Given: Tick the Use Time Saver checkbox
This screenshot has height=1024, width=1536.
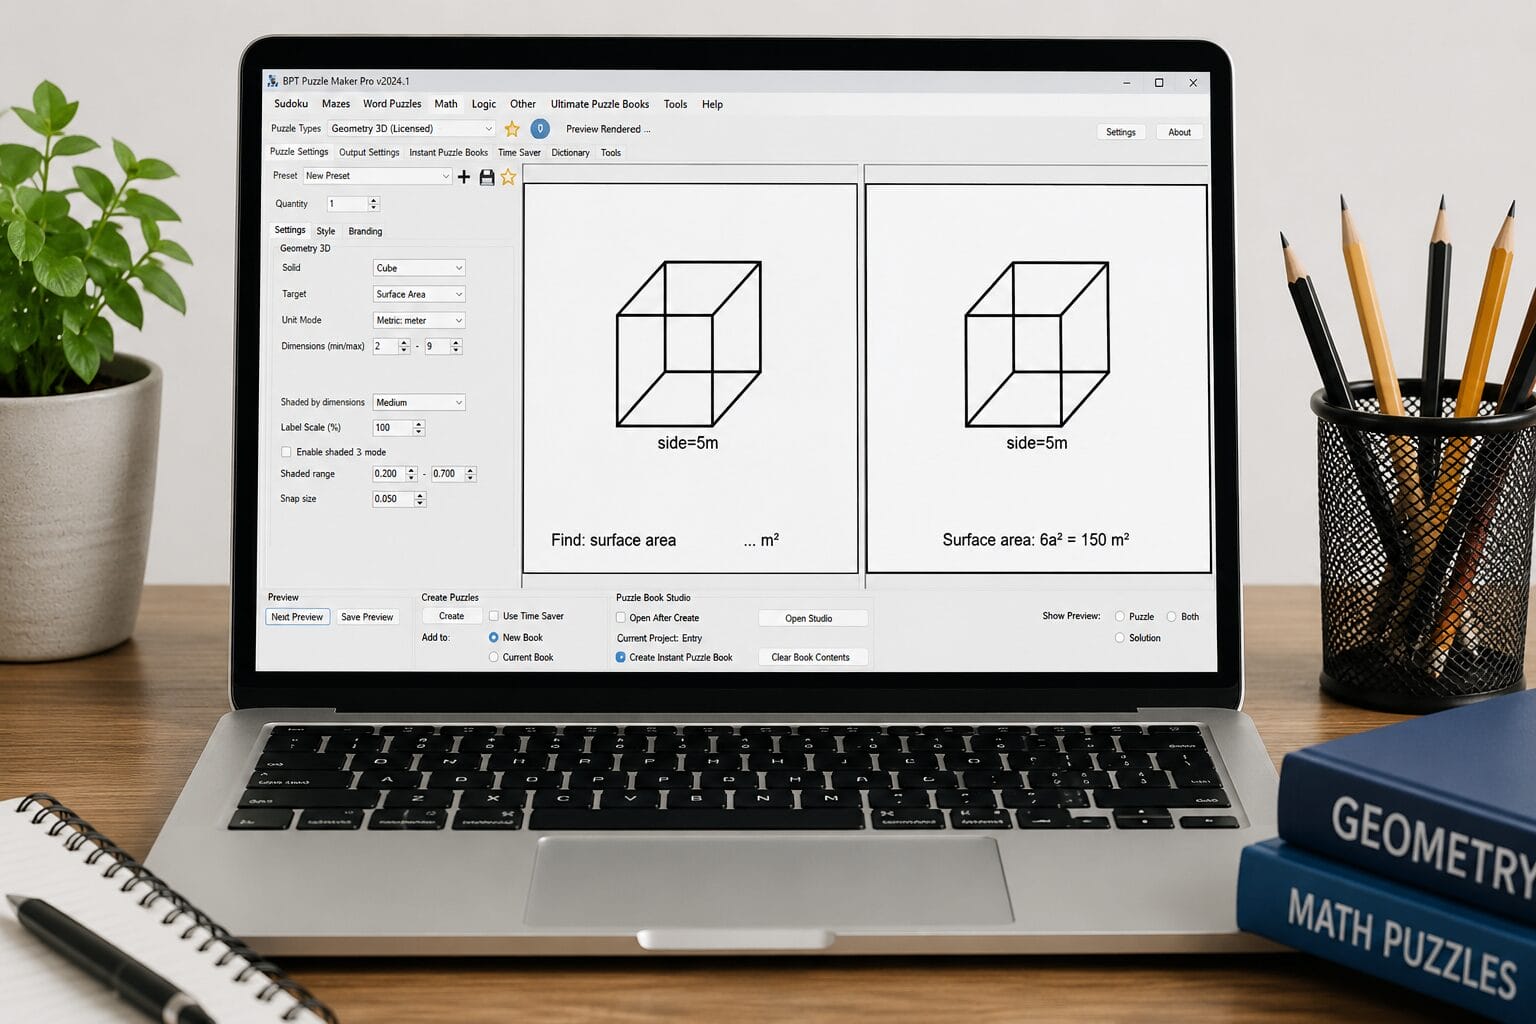Looking at the screenshot, I should [494, 616].
